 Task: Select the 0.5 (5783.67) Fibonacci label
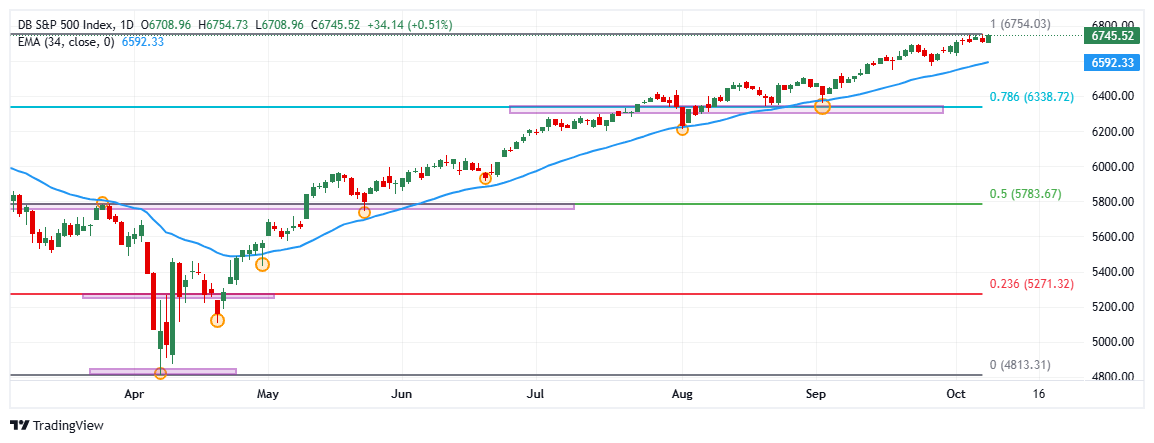coord(1026,194)
